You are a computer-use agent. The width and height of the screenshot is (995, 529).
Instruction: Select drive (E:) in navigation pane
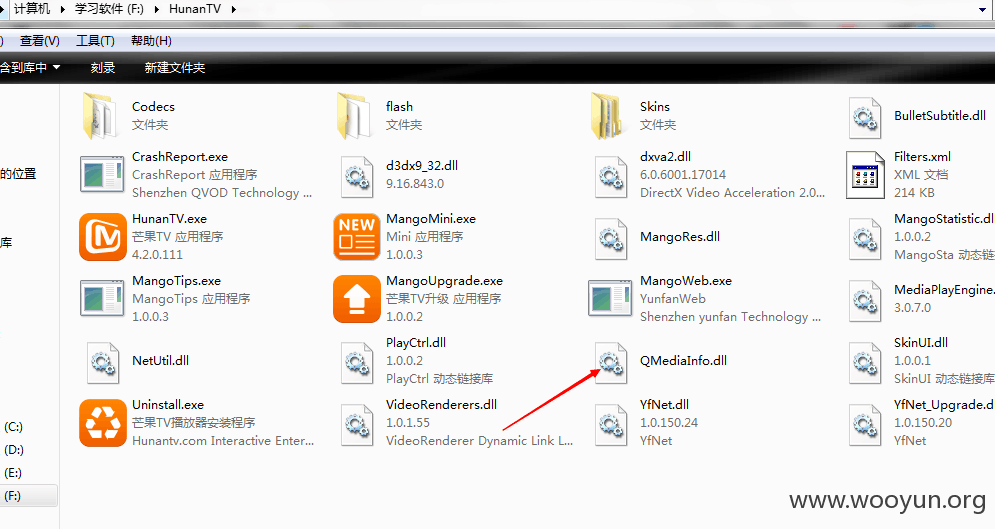[x=13, y=473]
